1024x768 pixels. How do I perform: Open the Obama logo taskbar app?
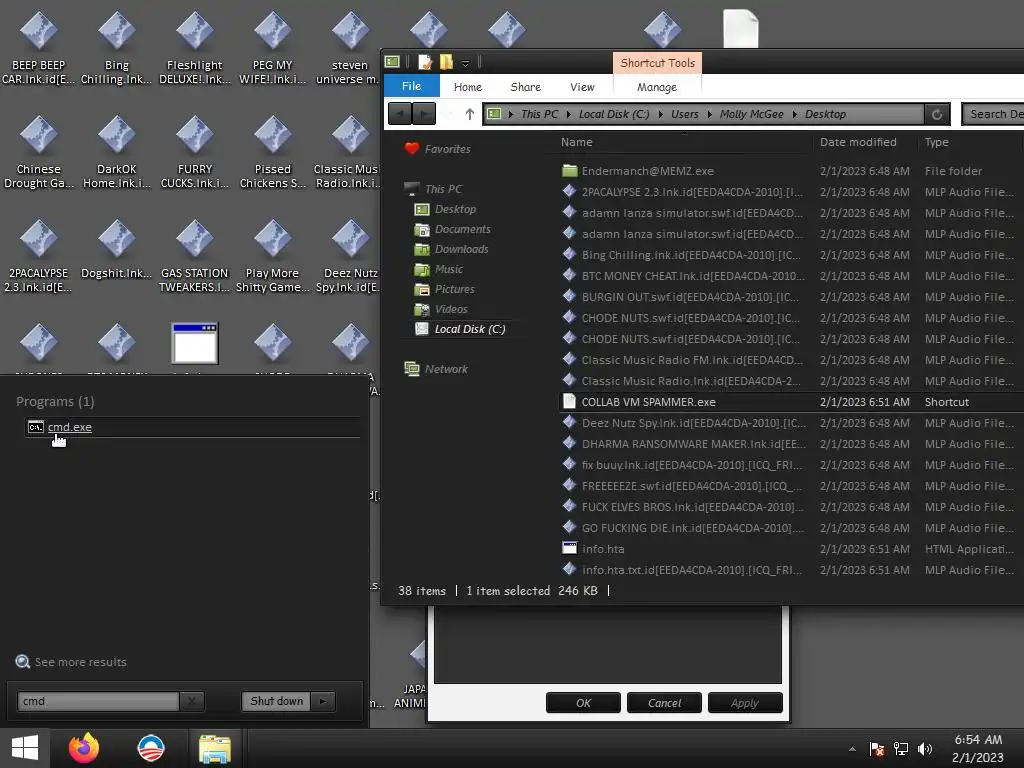pos(150,748)
